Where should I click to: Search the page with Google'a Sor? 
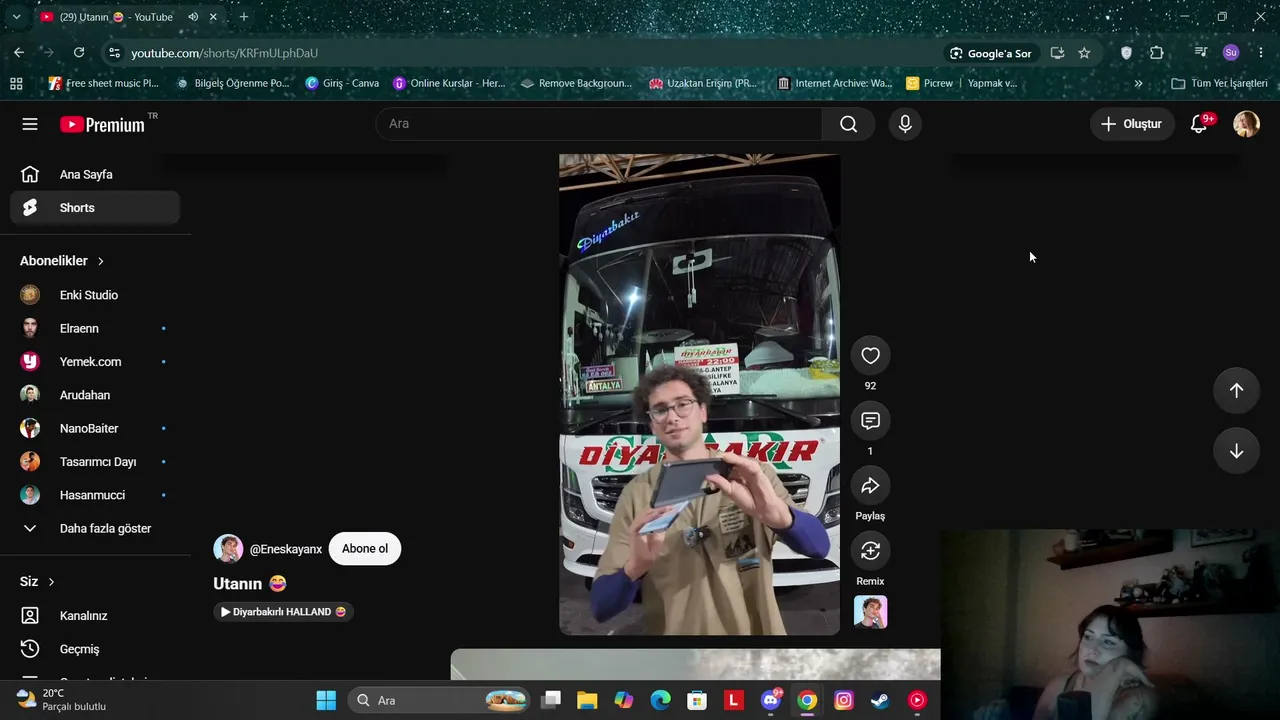click(990, 53)
